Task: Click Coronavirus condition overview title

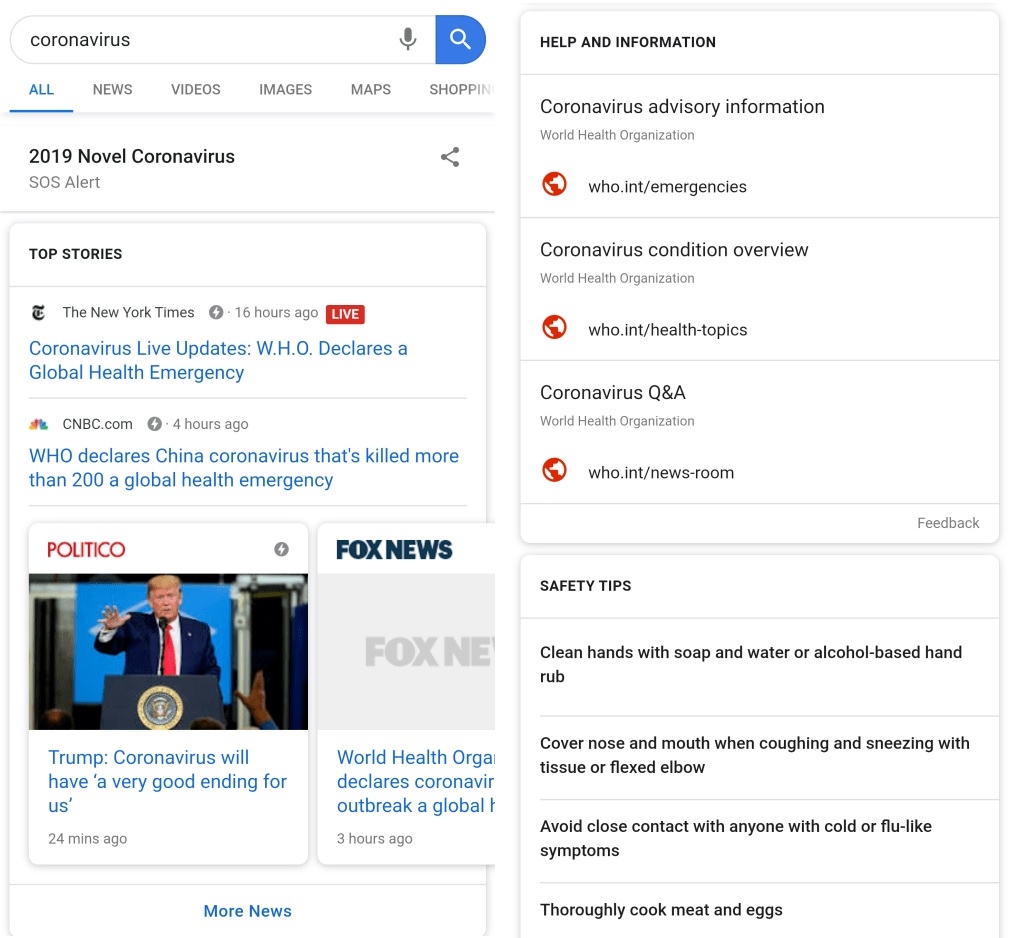Action: 674,250
